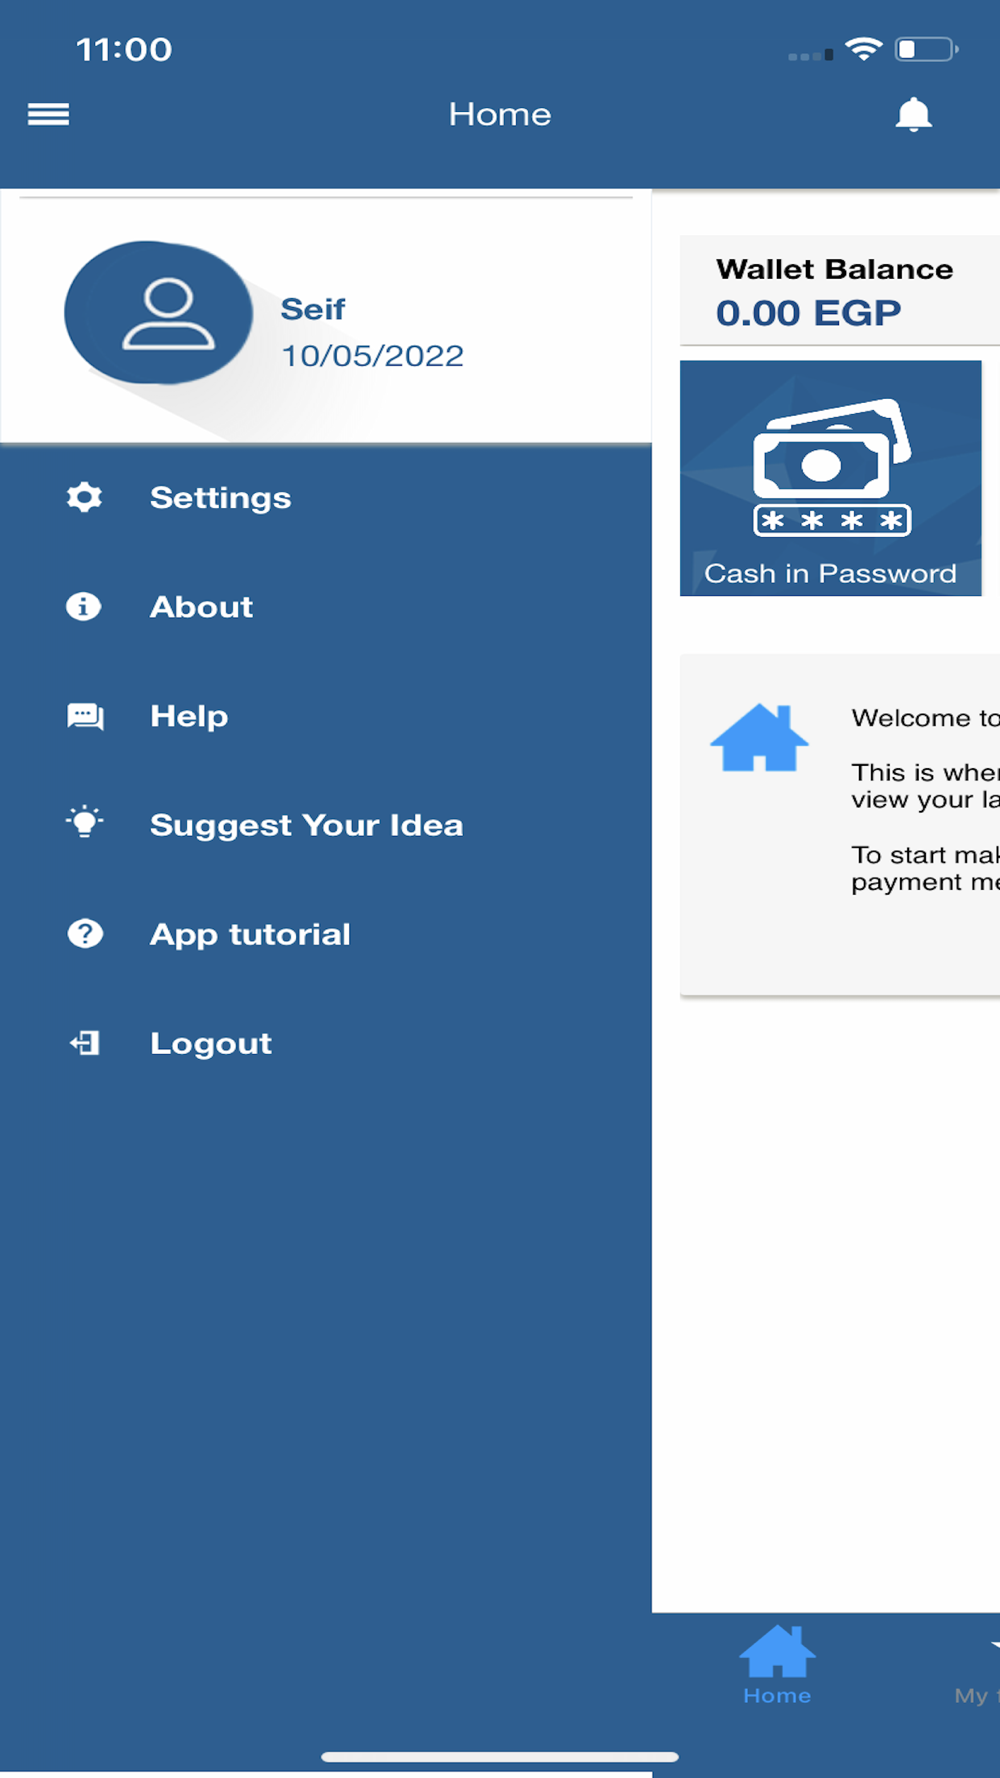Tap the user name Seif

click(313, 309)
